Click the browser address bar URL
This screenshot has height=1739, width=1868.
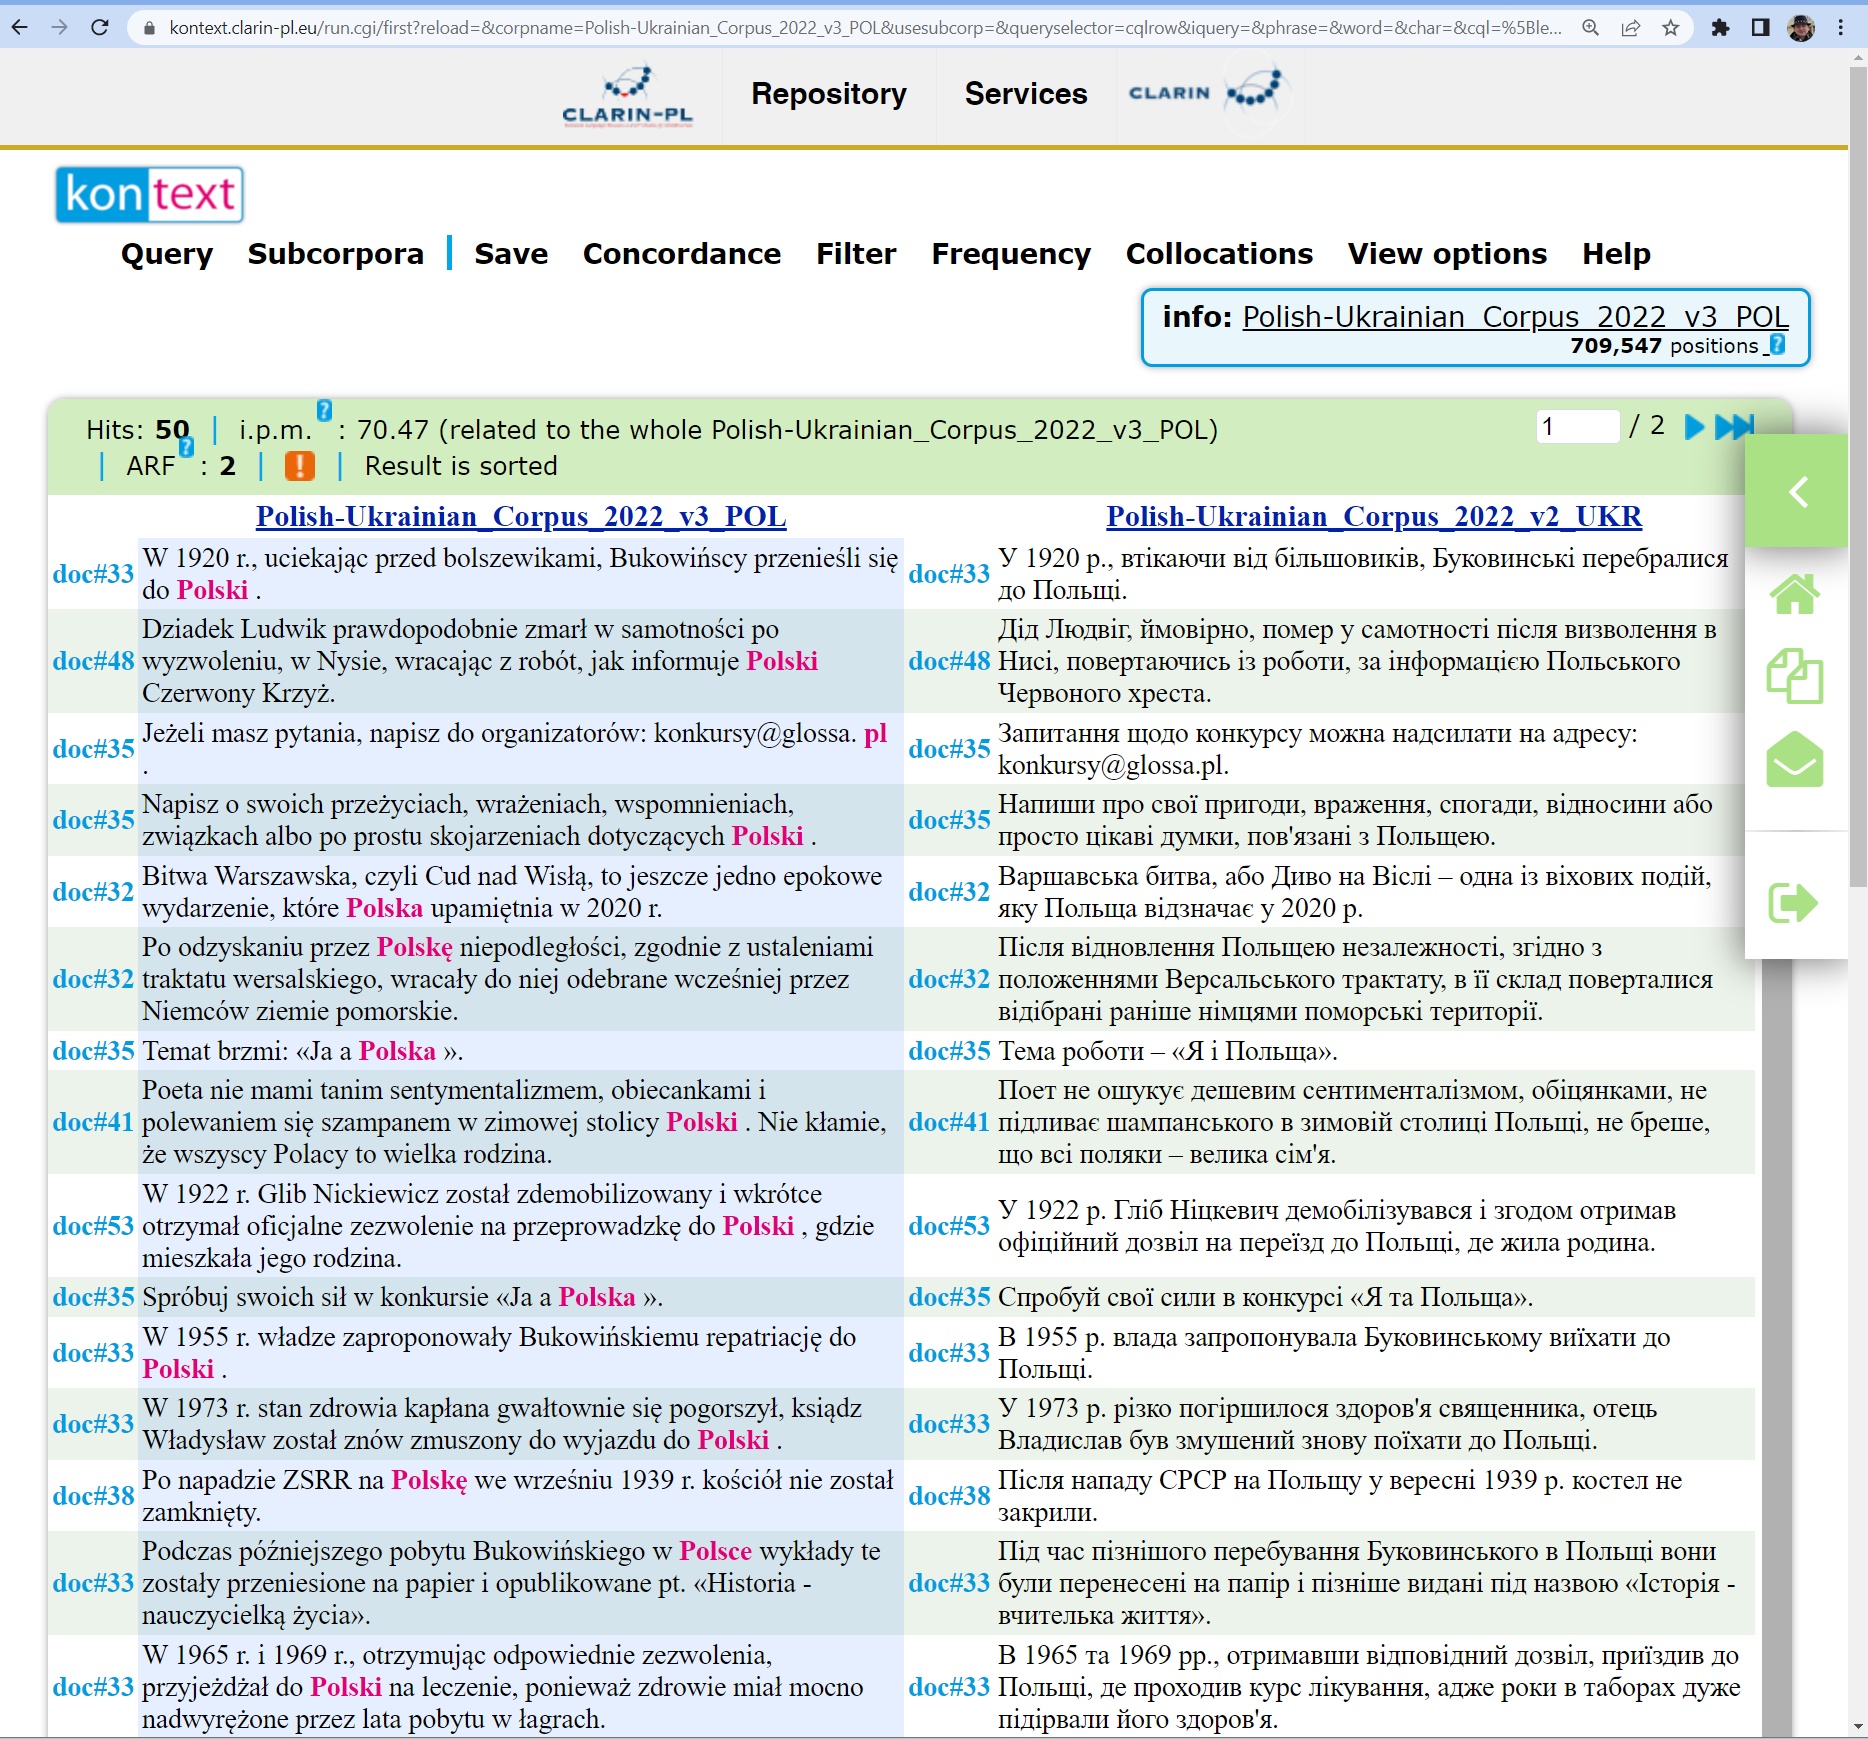point(865,28)
